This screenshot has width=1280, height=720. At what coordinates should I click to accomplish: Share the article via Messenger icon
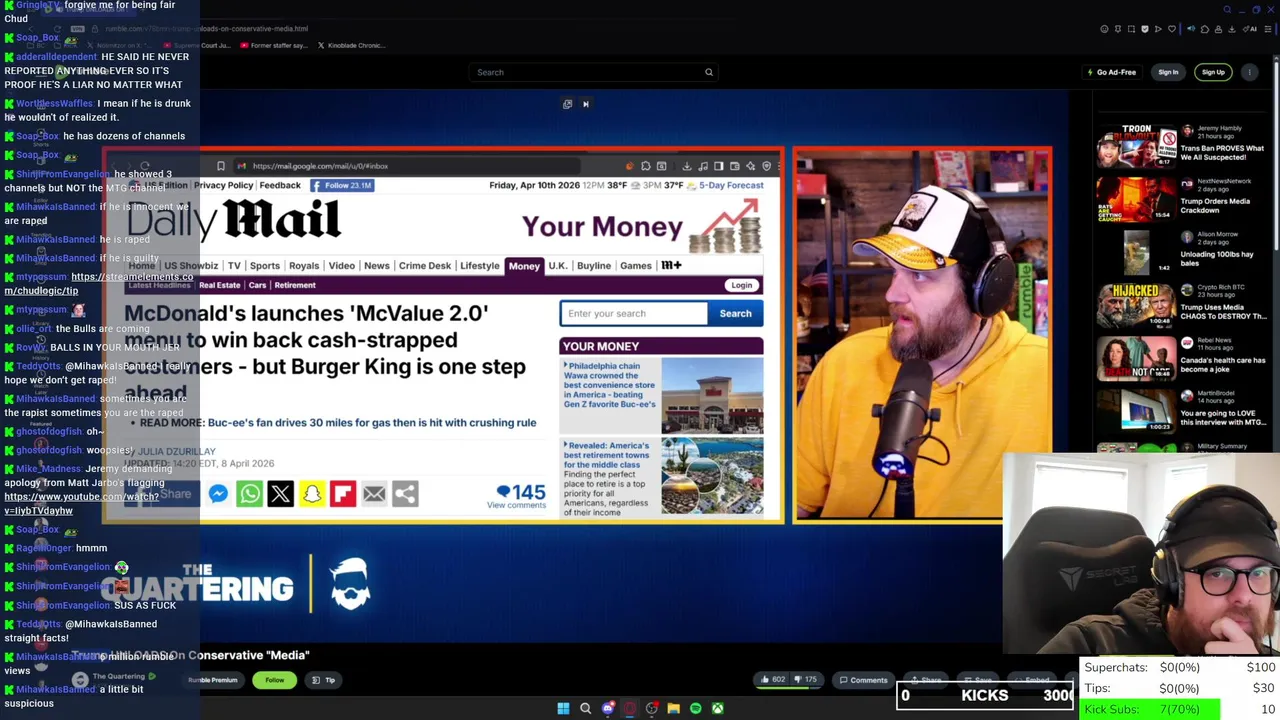[x=218, y=493]
